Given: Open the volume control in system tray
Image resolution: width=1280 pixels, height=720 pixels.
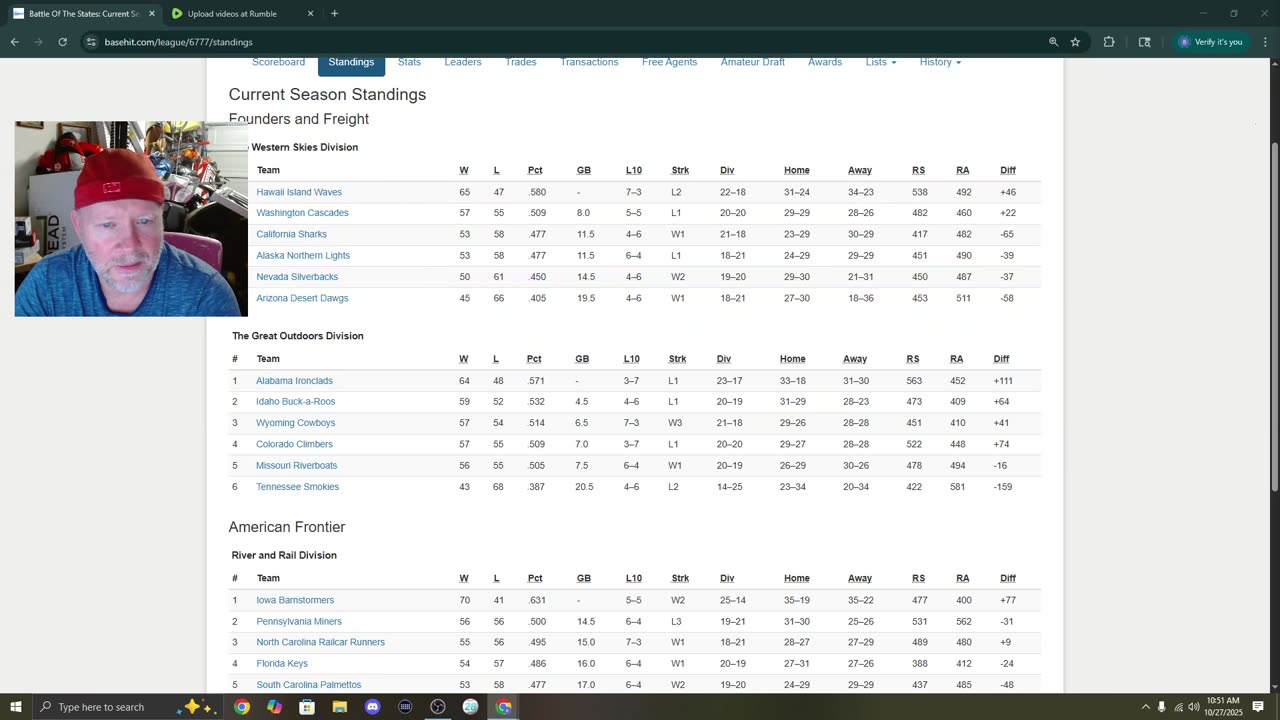Looking at the screenshot, I should coord(1193,707).
